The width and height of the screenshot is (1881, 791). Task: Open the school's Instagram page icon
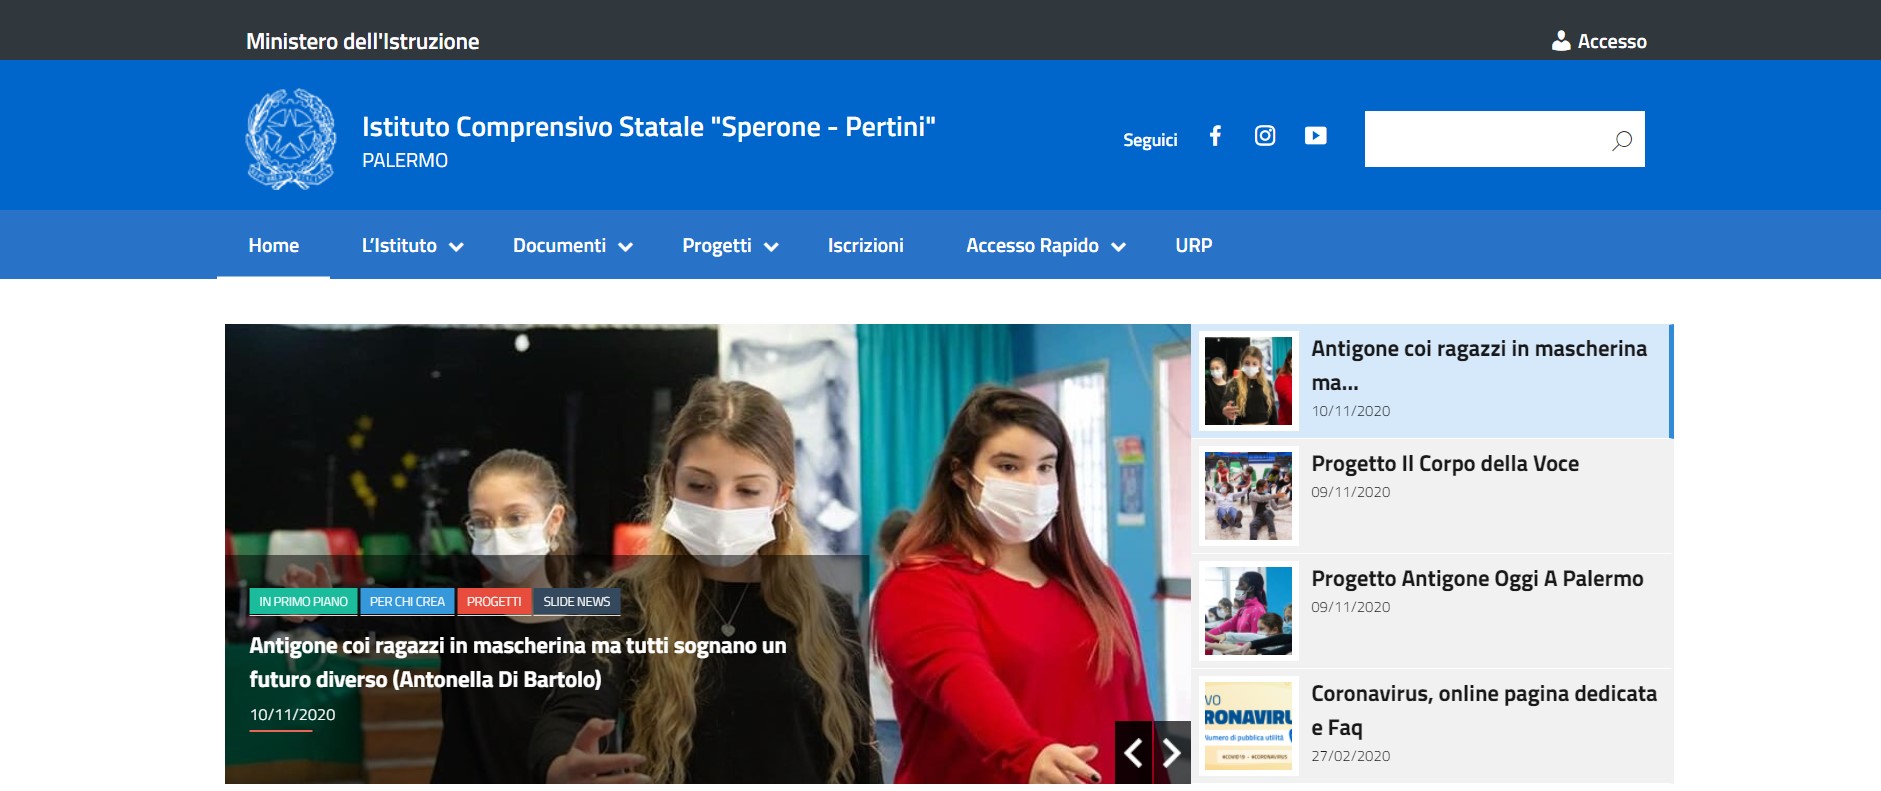[x=1265, y=136]
